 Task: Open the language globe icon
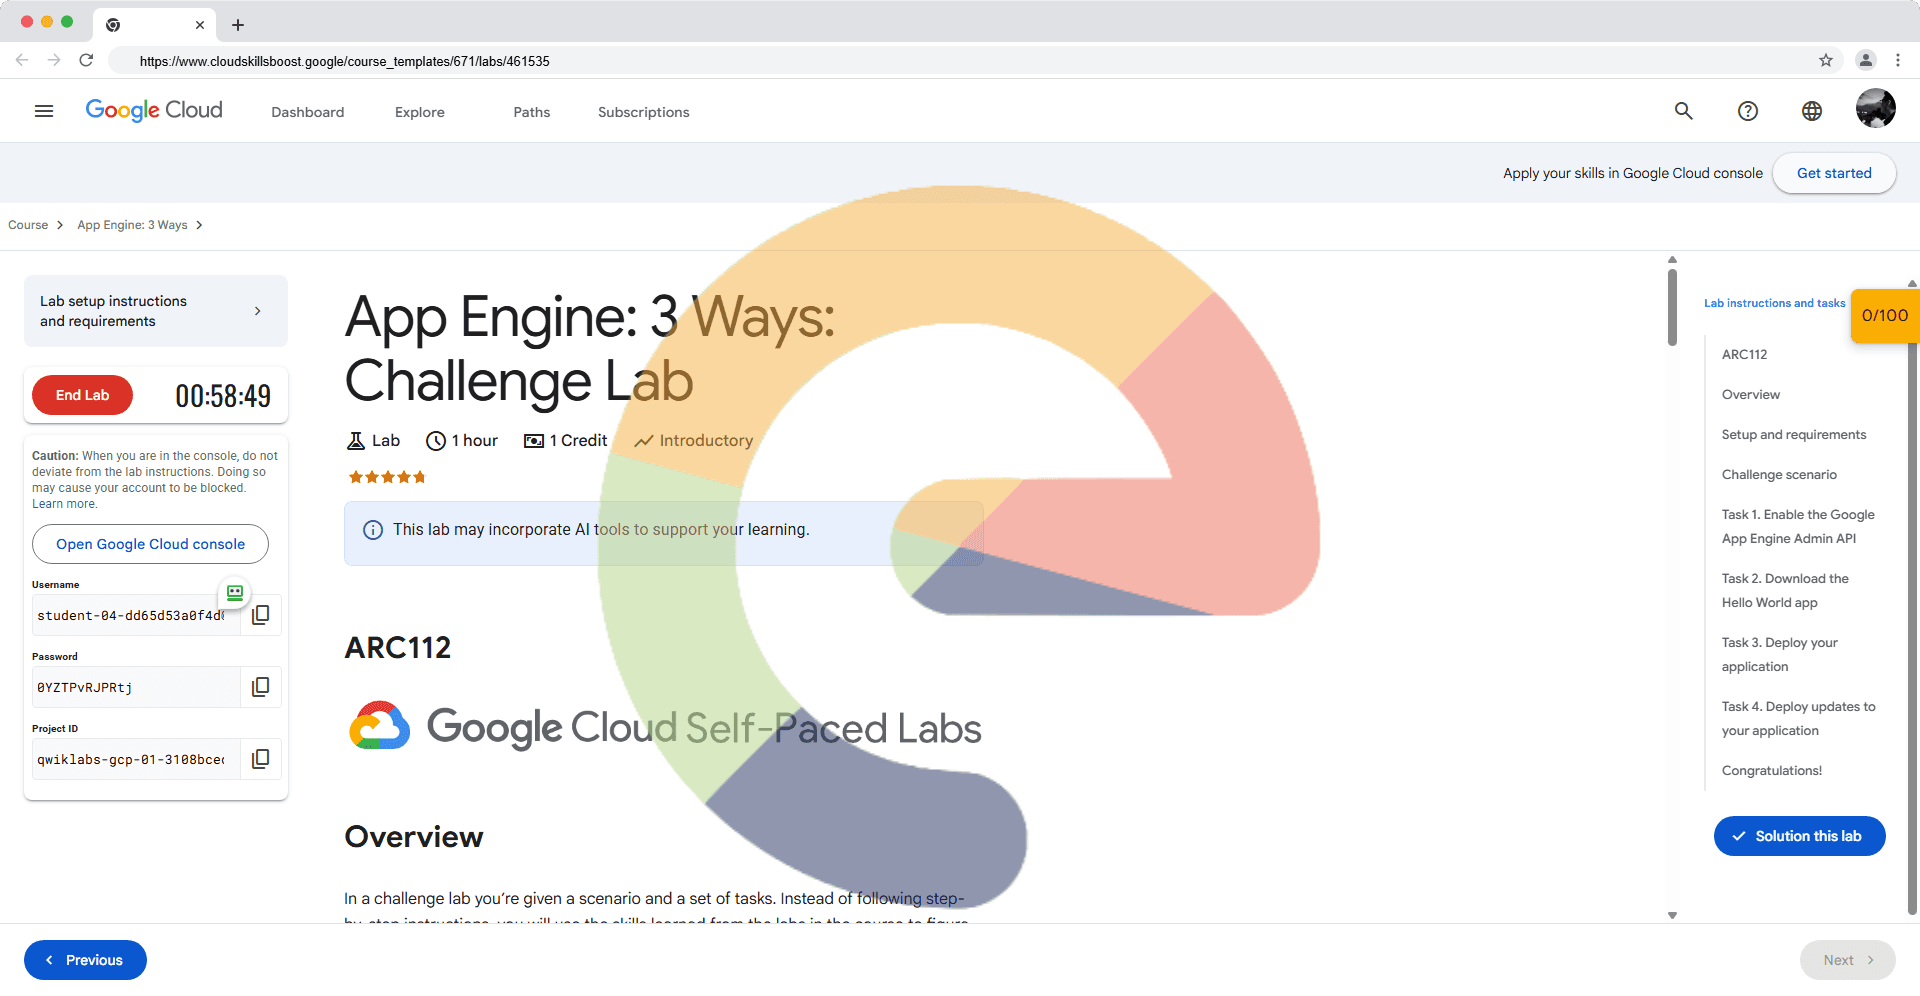click(1812, 111)
